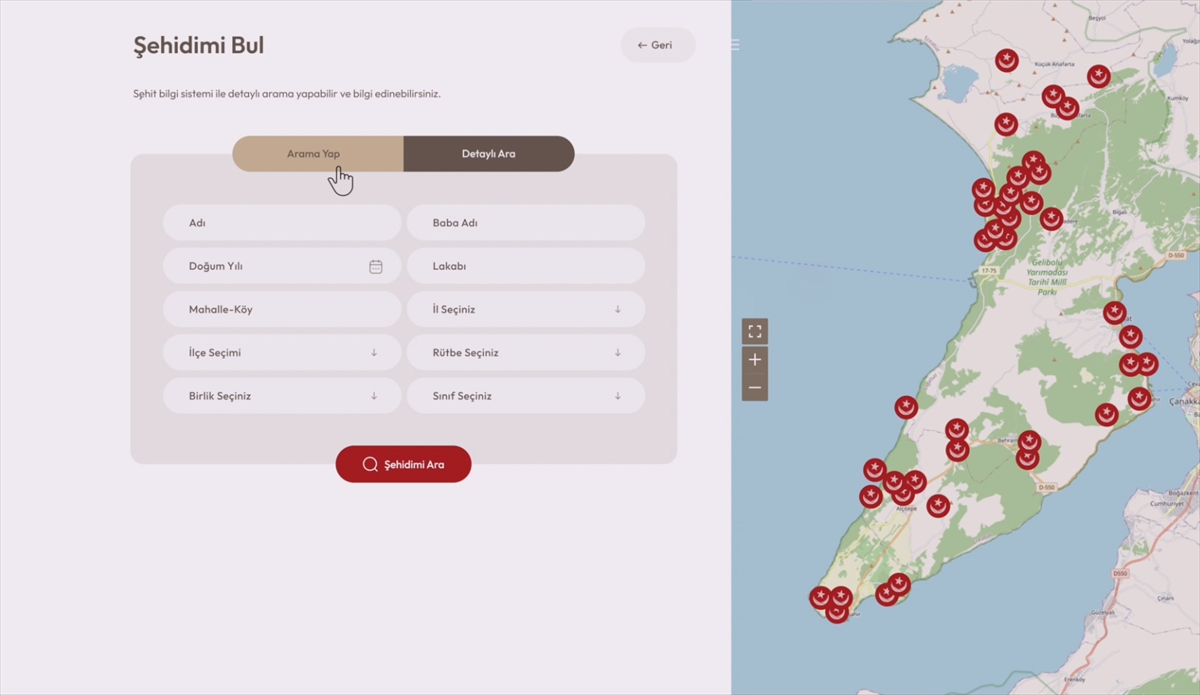Click the Adı input field
This screenshot has width=1200, height=695.
(x=282, y=223)
